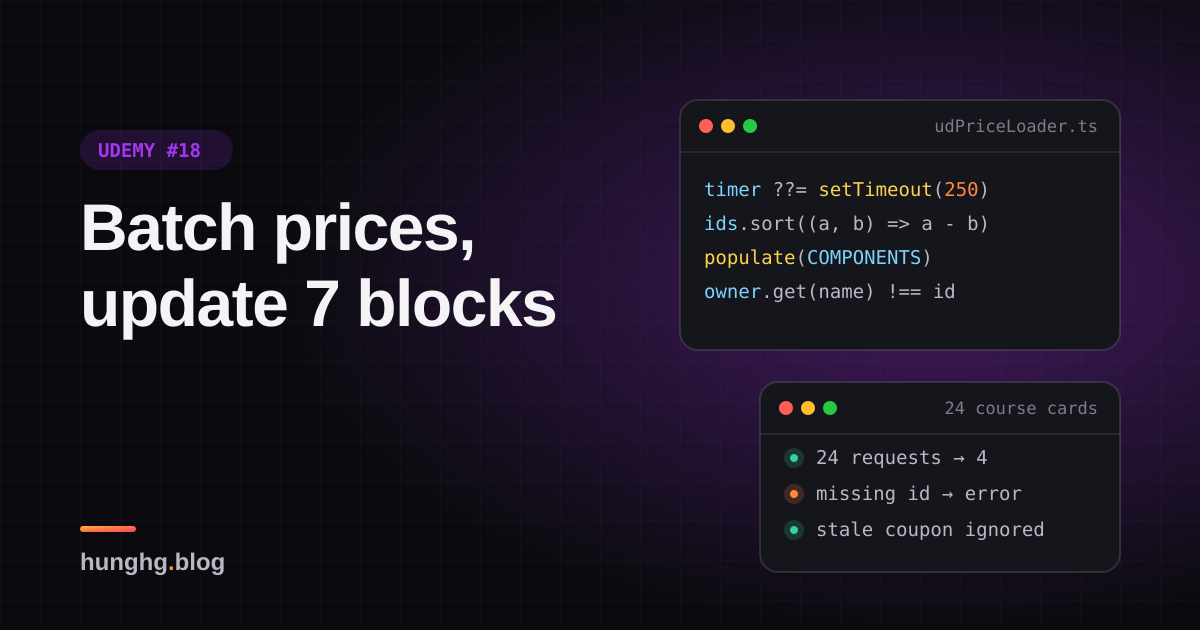Click the yellow dot on udPriceLoader.ts window
This screenshot has height=630, width=1200.
[728, 126]
